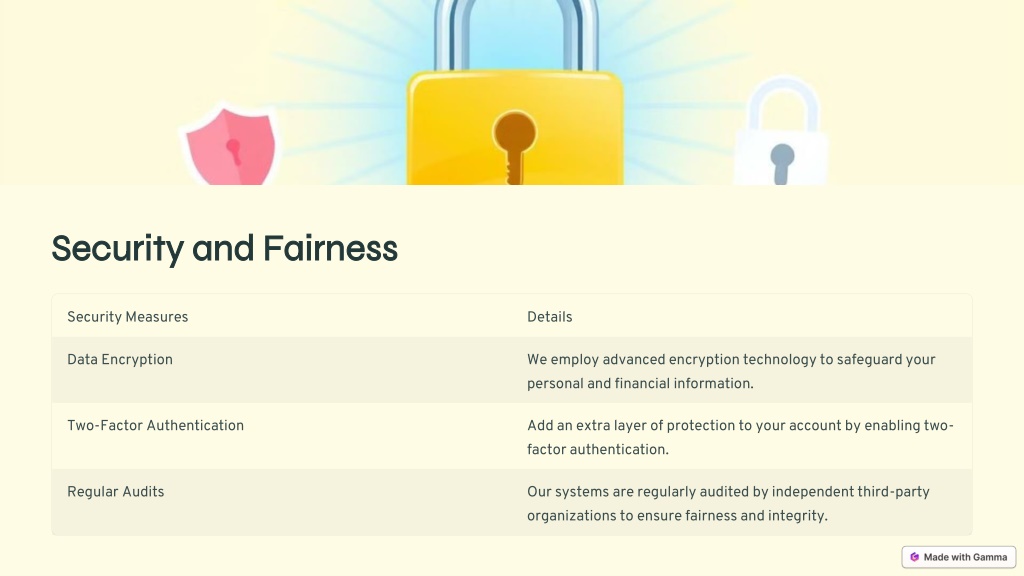
Task: Click the advanced encryption technology description
Action: click(731, 372)
